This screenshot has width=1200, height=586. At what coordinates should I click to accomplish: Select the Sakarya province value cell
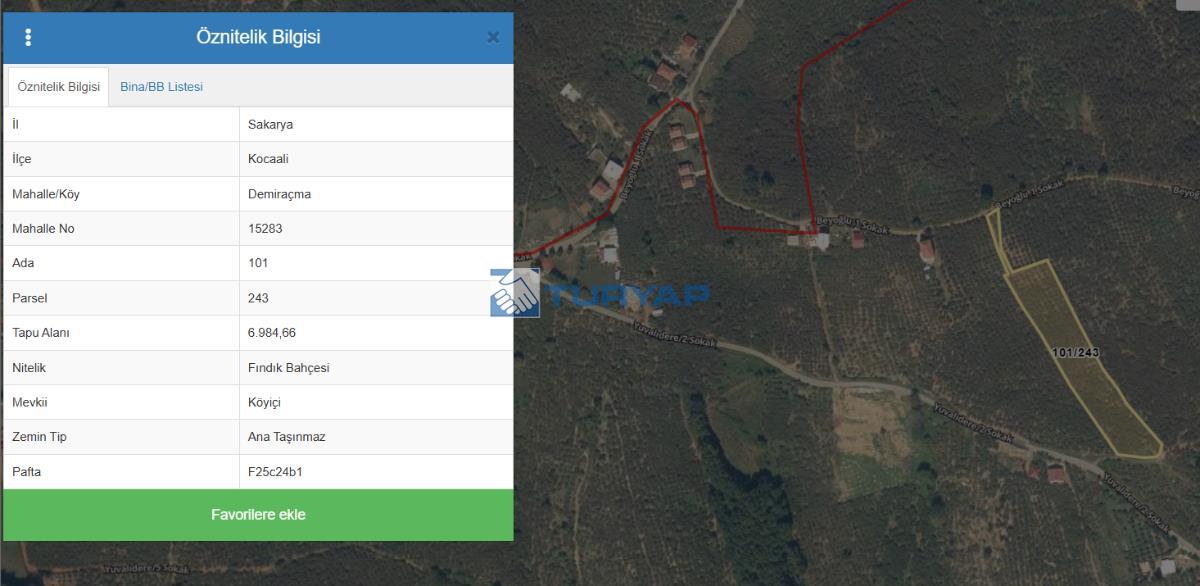[x=377, y=124]
